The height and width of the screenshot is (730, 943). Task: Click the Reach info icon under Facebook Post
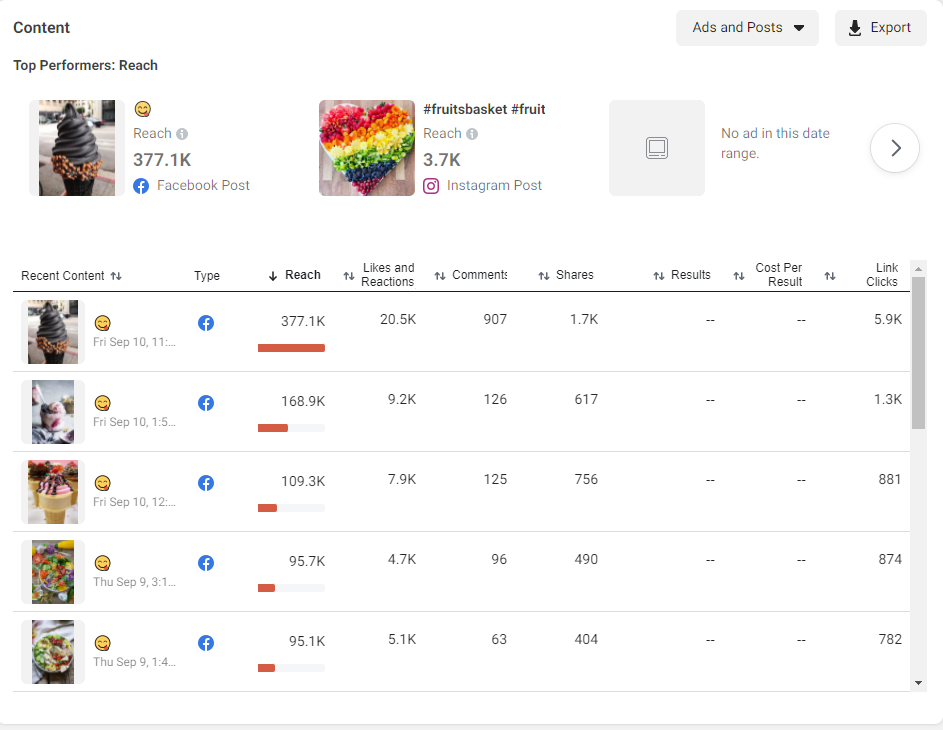tap(182, 134)
